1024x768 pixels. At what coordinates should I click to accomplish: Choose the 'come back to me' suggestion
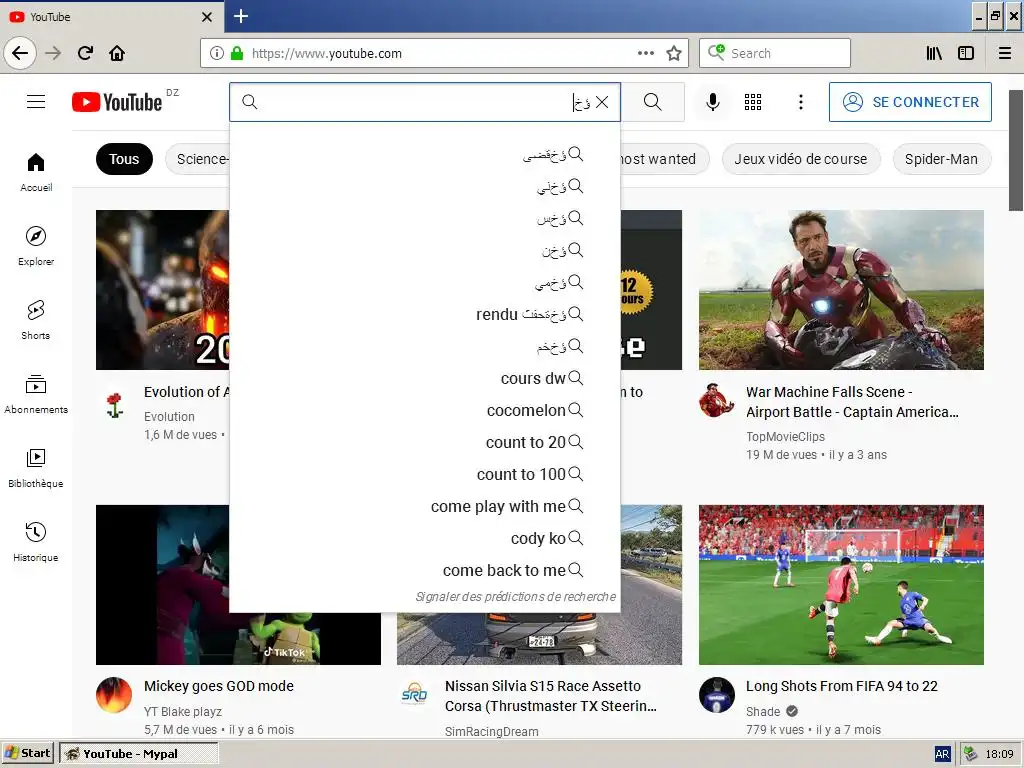click(x=424, y=570)
